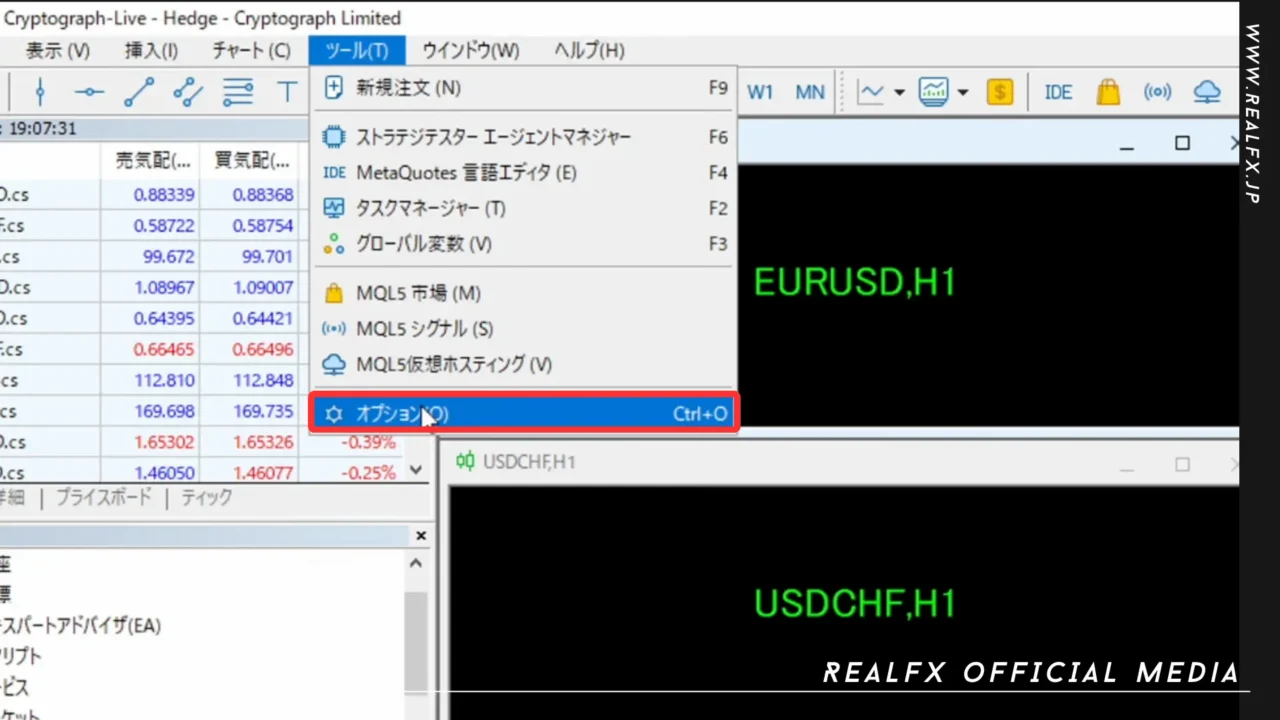Open the ウインドウ(W) menu

click(470, 50)
